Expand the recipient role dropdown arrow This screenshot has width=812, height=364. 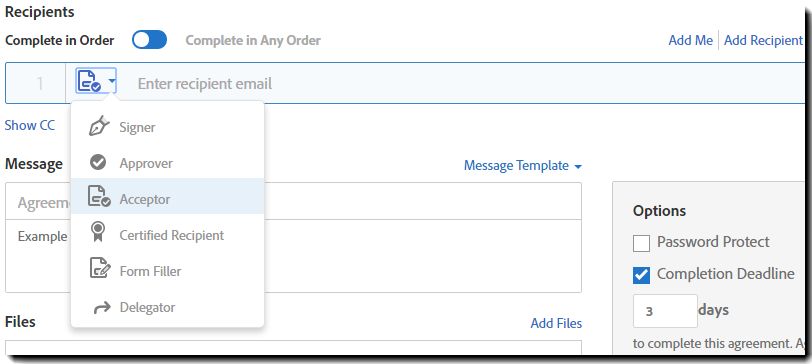(x=112, y=81)
